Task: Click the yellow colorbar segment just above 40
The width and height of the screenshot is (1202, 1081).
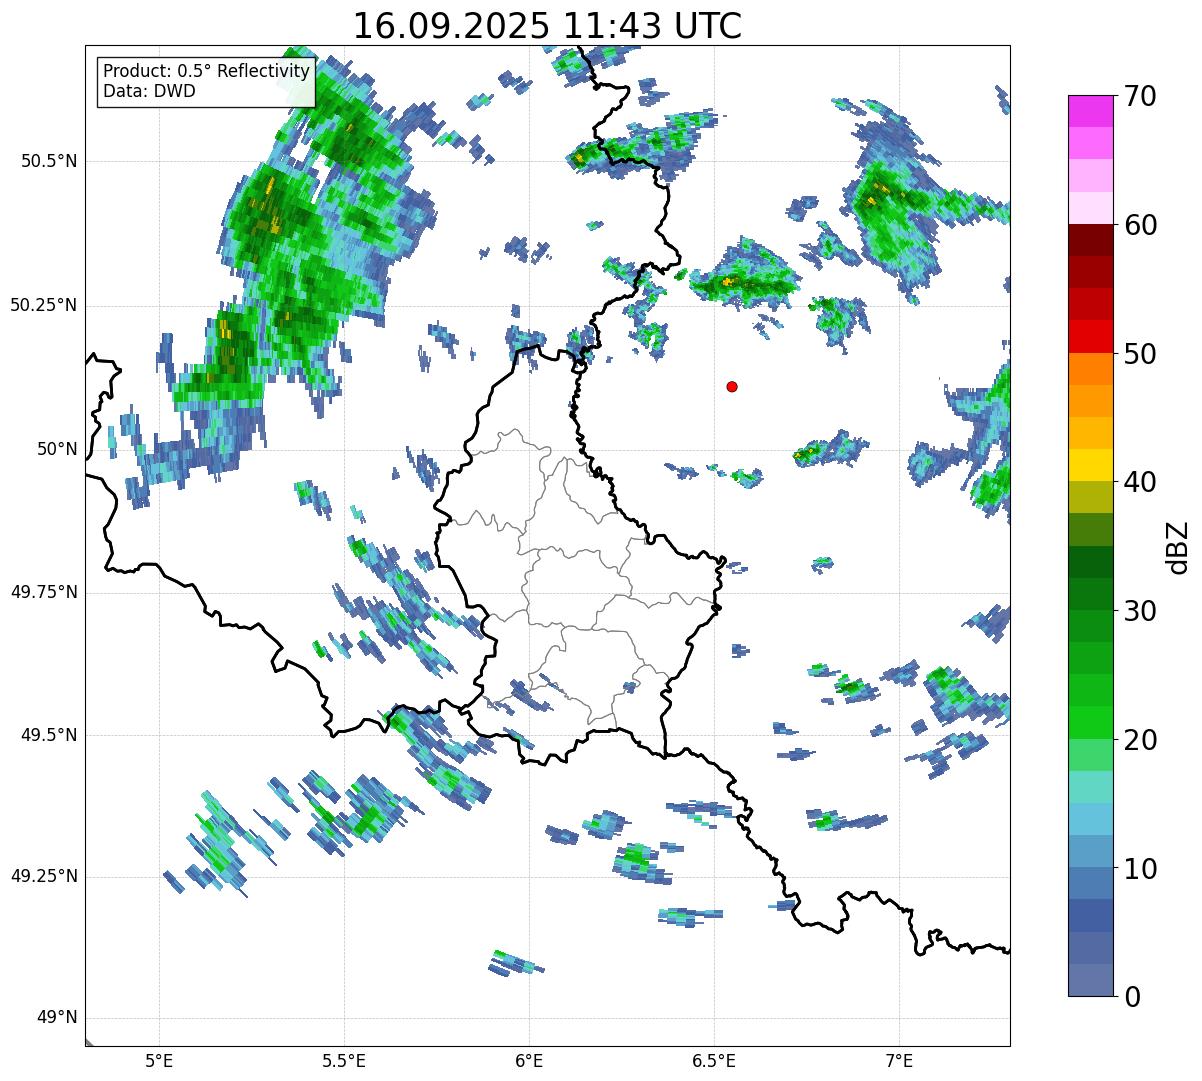Action: [x=1090, y=465]
